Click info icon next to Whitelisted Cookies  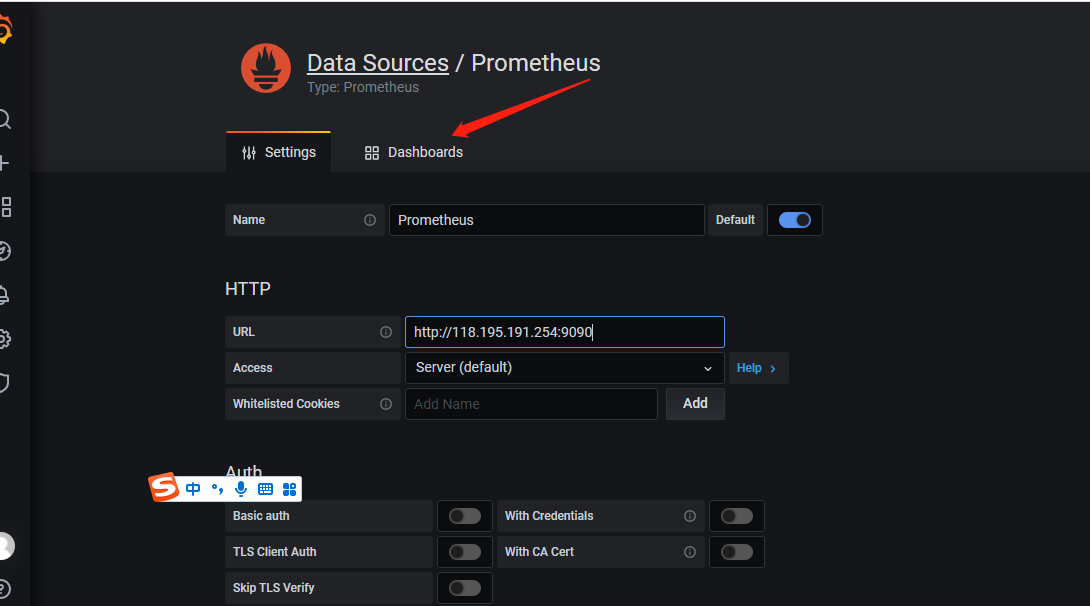(x=386, y=404)
